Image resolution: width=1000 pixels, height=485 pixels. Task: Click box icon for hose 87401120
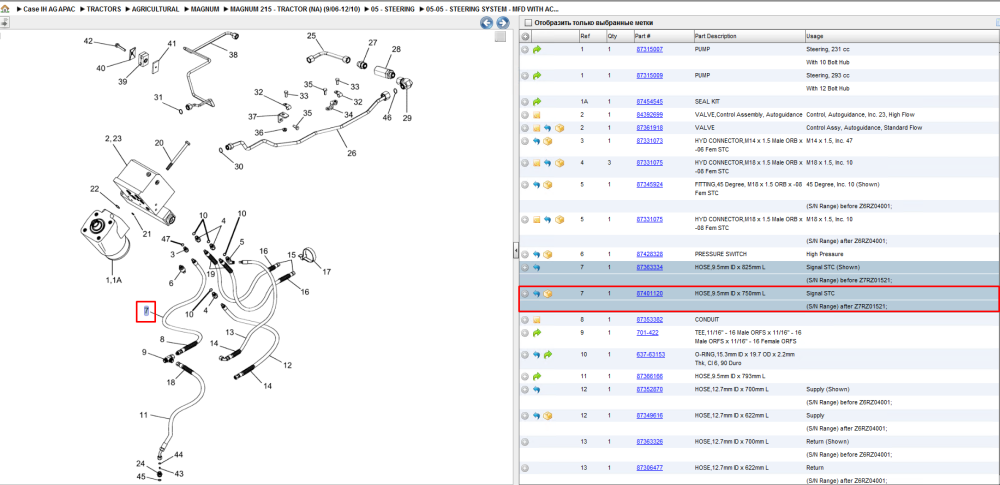click(x=547, y=294)
